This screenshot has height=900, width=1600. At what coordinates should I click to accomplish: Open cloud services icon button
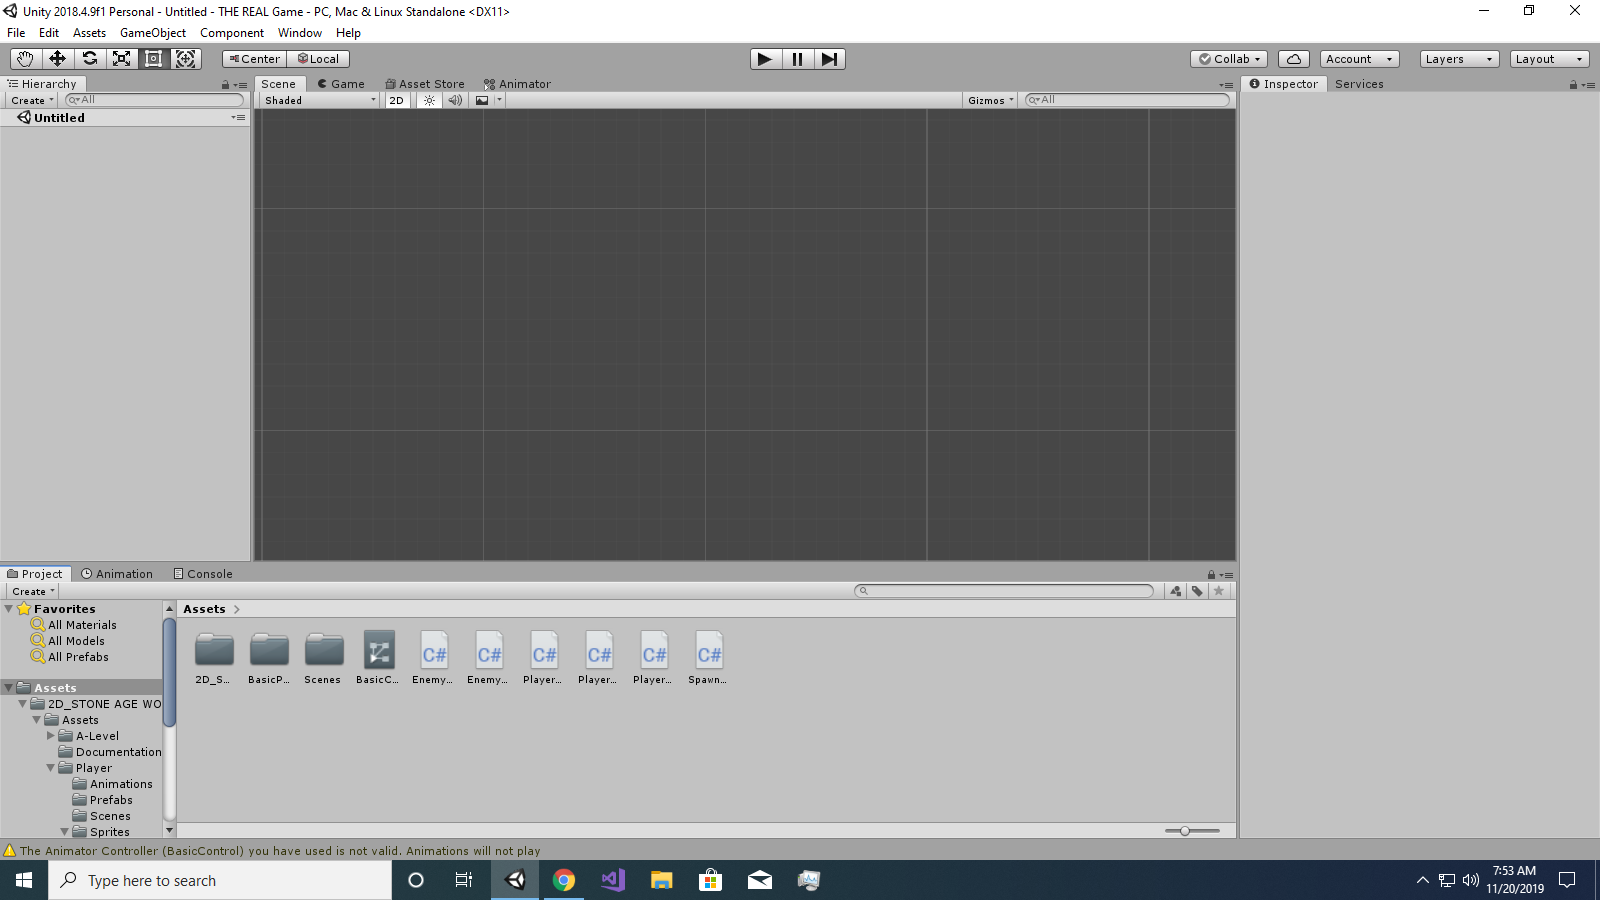(1293, 59)
